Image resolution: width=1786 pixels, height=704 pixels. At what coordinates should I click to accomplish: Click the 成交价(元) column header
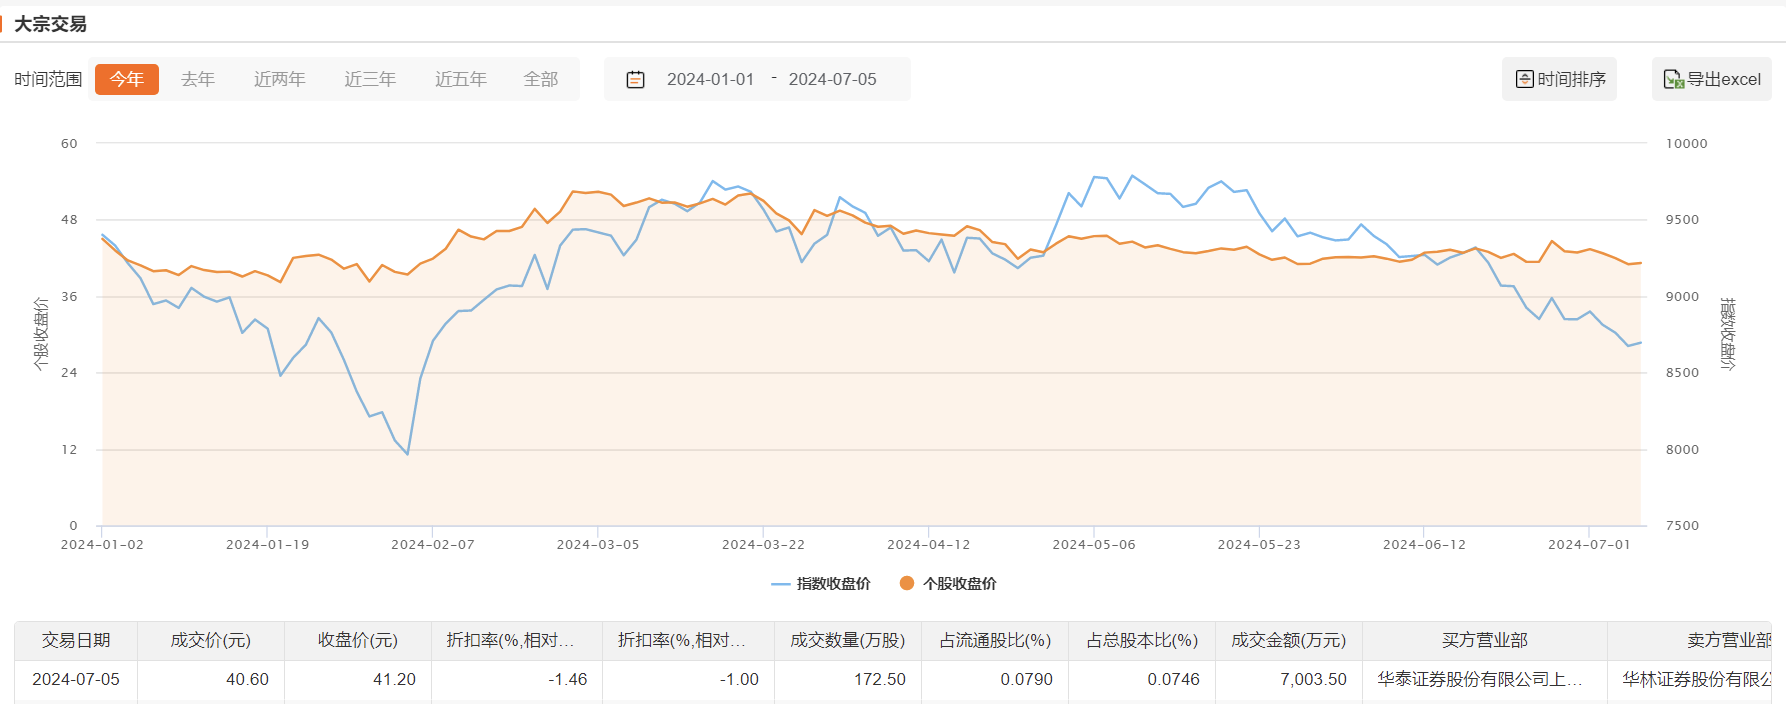(210, 640)
